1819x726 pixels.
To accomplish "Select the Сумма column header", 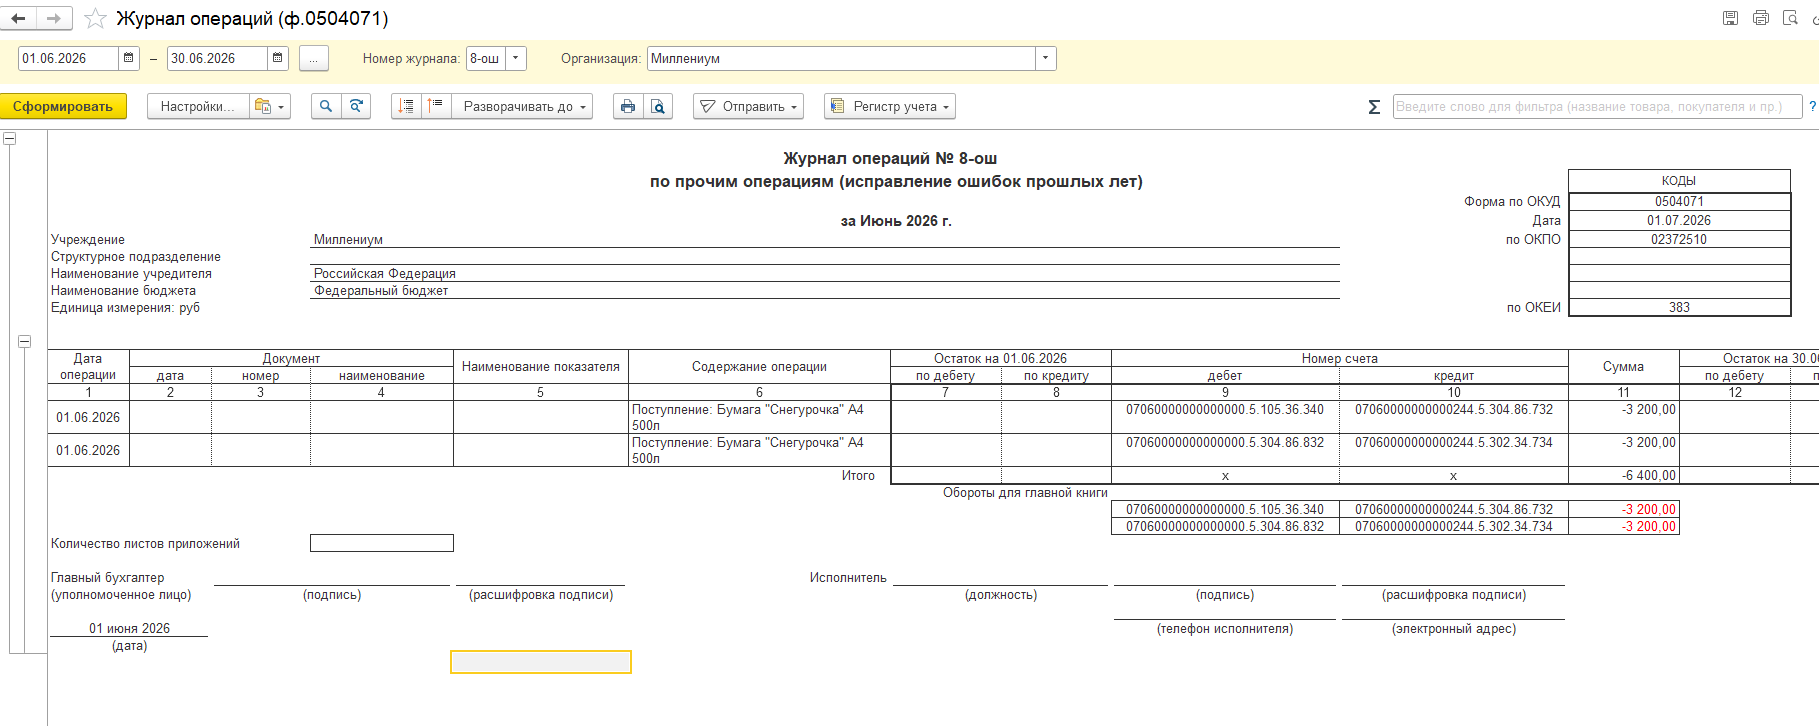I will point(1623,367).
